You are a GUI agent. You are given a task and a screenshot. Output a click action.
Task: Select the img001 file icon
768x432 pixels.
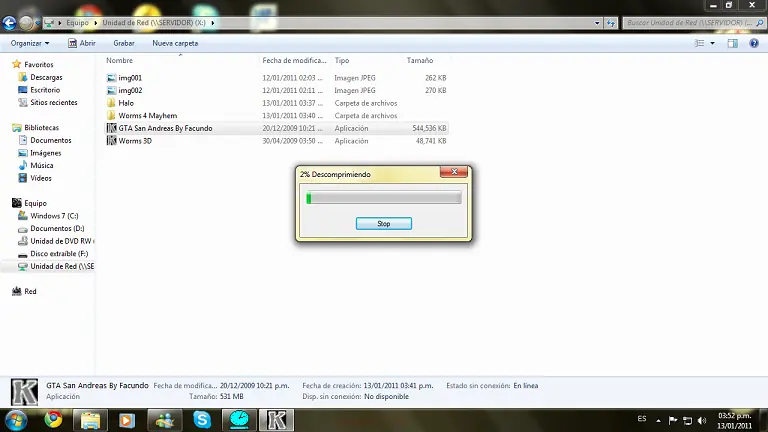point(111,77)
